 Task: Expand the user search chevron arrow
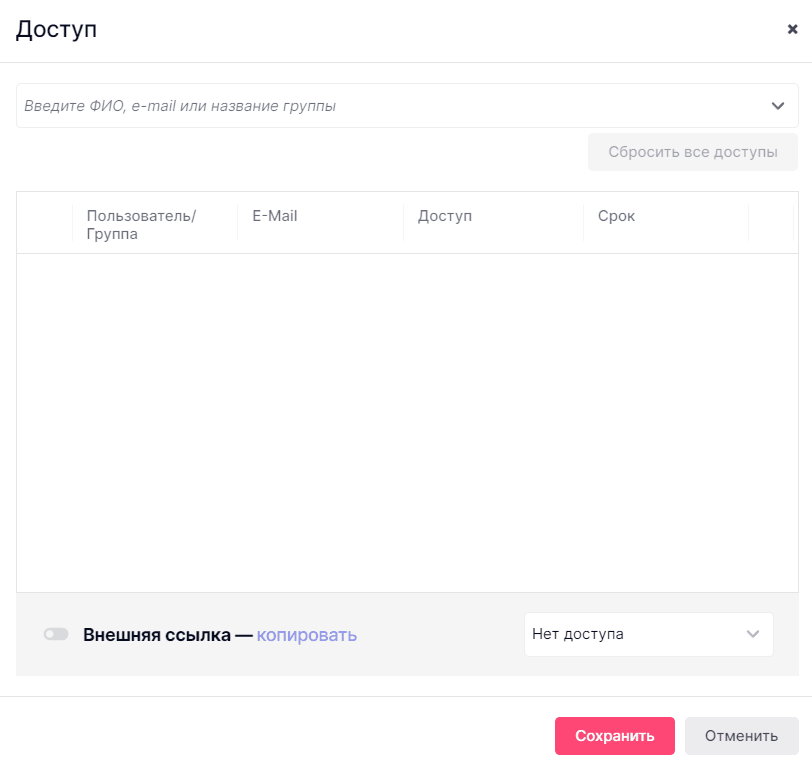(778, 106)
